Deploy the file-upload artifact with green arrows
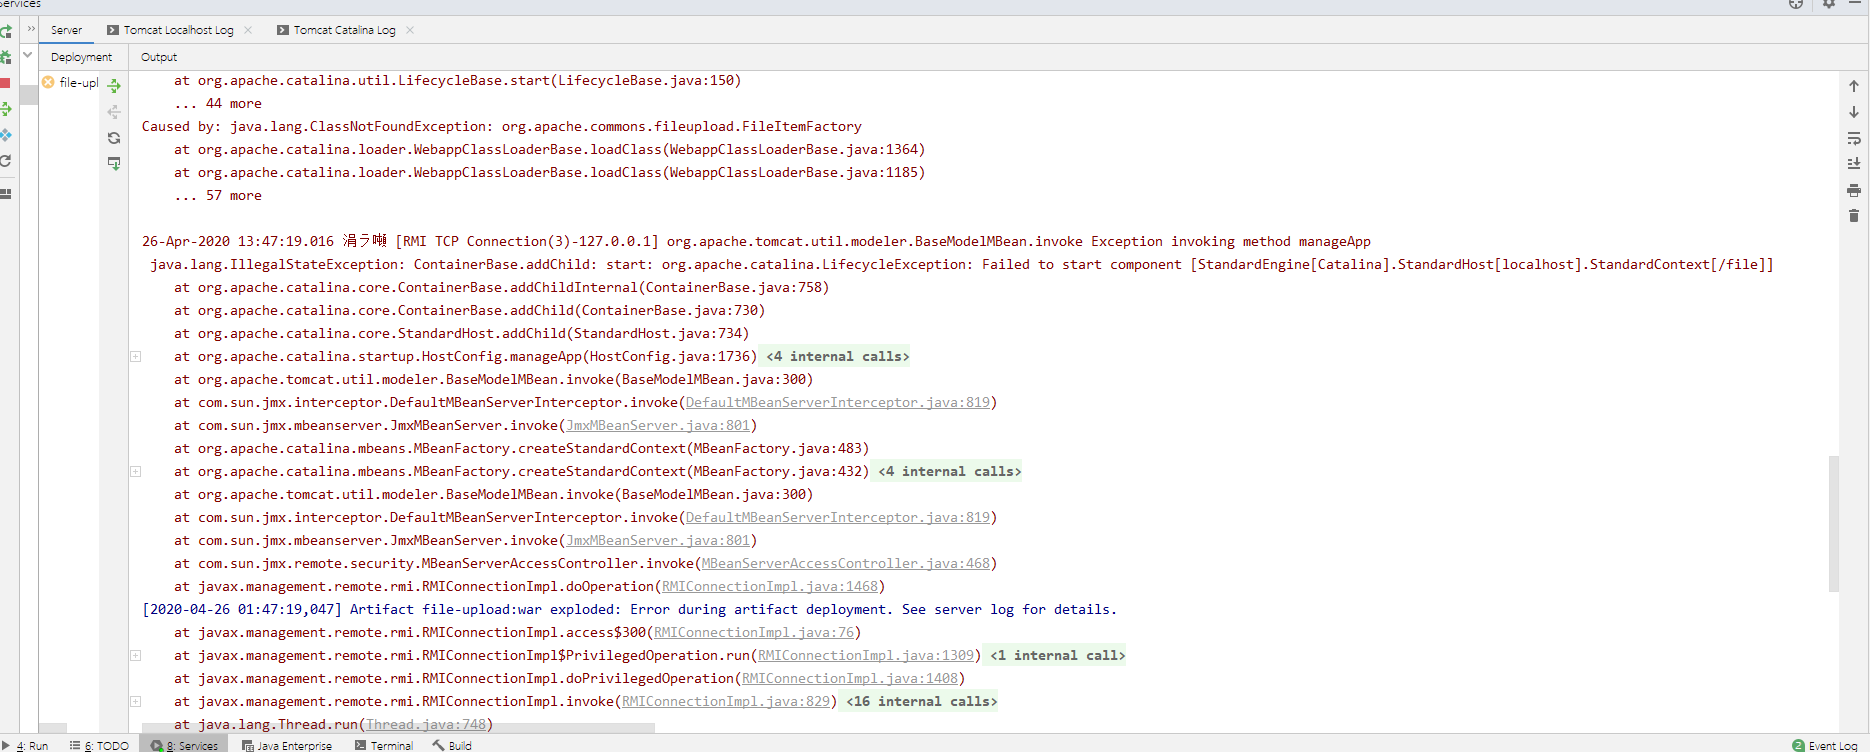Image resolution: width=1870 pixels, height=752 pixels. point(114,86)
